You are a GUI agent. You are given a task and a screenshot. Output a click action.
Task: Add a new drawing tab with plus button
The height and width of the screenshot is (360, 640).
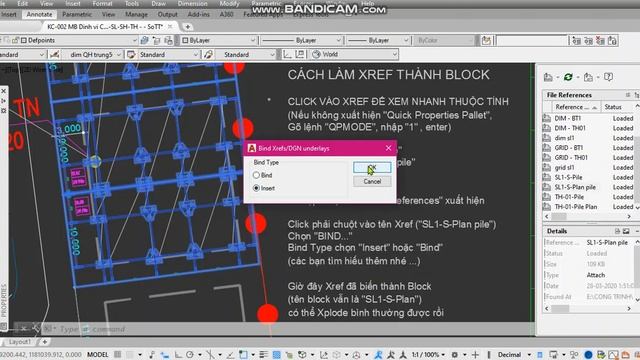coord(188,27)
